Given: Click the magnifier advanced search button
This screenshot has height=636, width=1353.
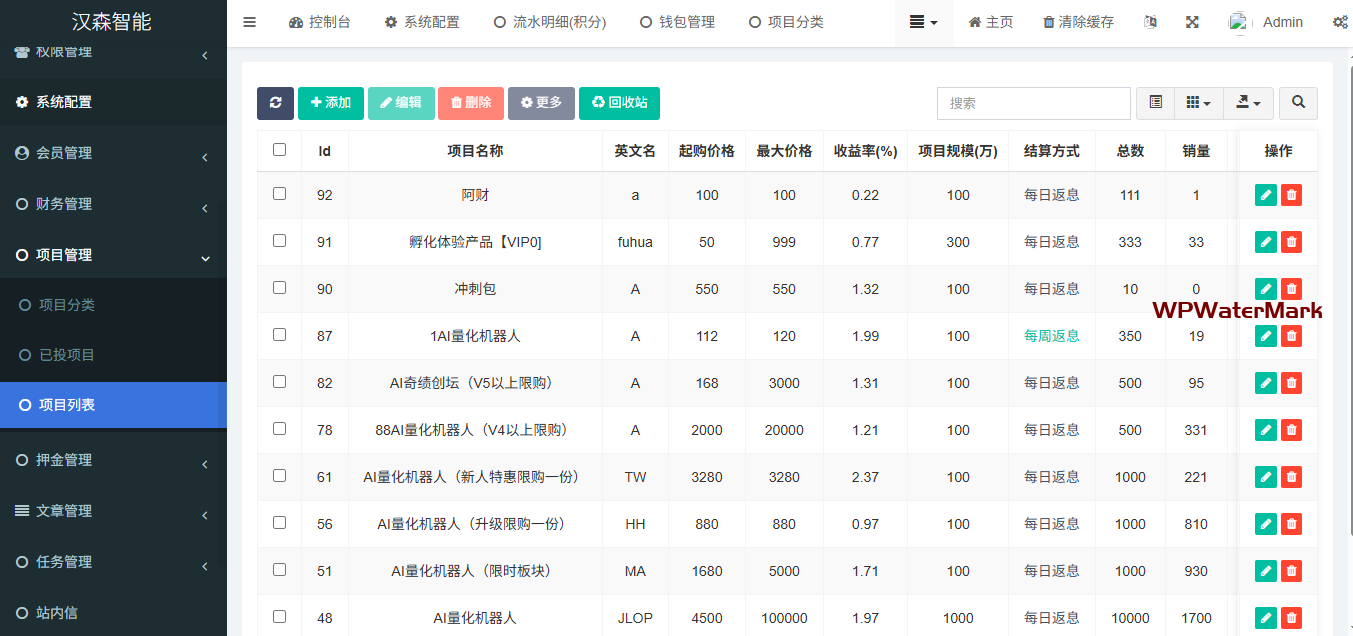Looking at the screenshot, I should 1298,103.
